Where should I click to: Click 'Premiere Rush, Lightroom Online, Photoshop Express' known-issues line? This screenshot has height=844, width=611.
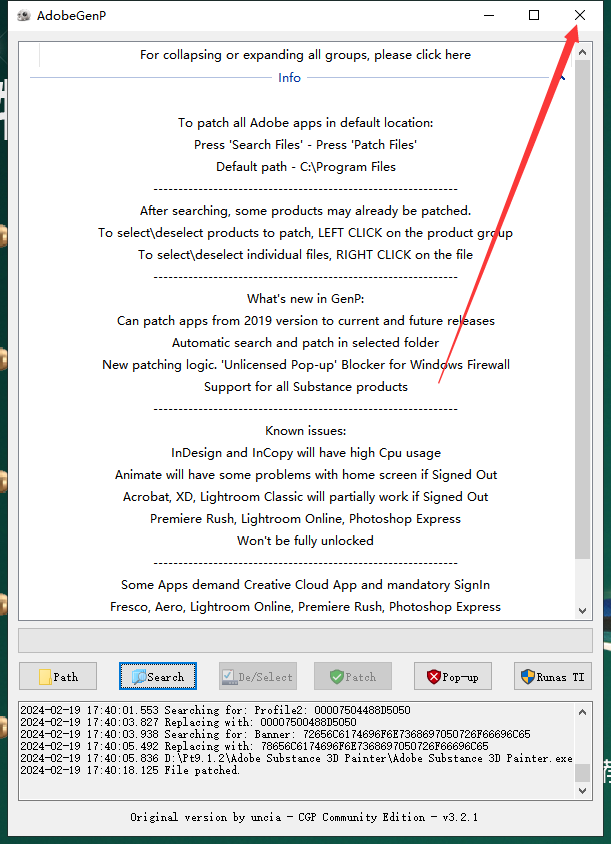[305, 518]
